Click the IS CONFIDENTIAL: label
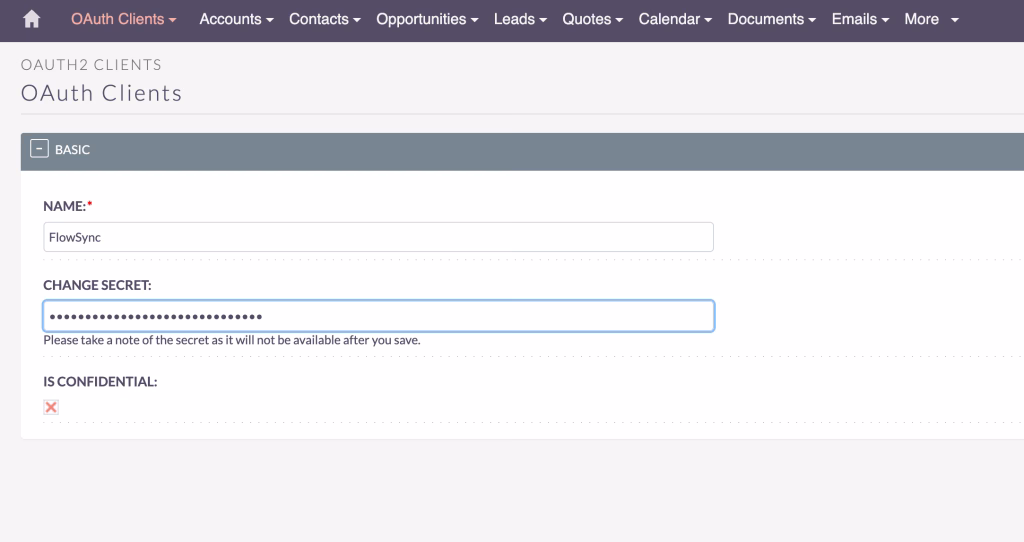 pyautogui.click(x=100, y=382)
